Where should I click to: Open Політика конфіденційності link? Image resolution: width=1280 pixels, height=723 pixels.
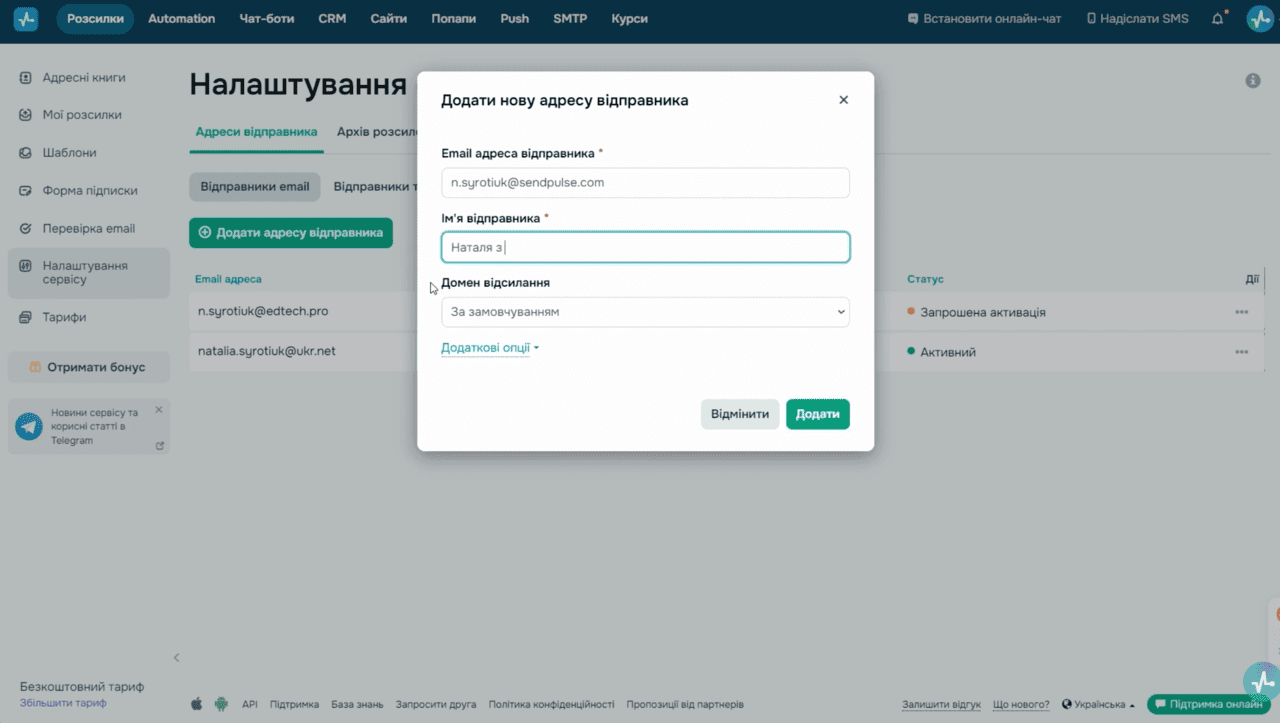(x=551, y=704)
